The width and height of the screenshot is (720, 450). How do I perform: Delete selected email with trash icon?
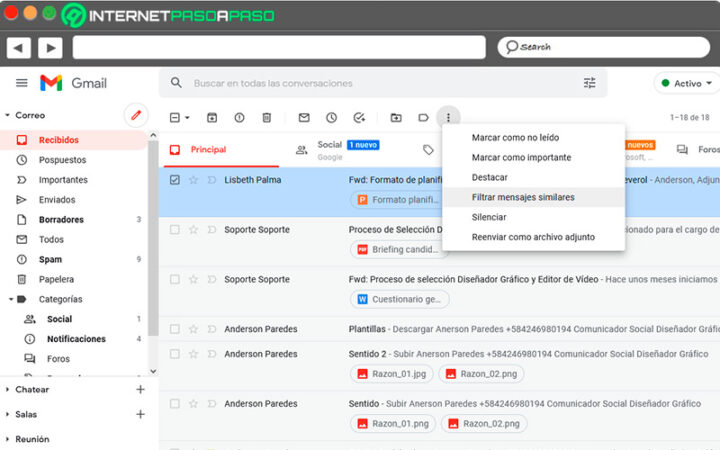click(266, 118)
